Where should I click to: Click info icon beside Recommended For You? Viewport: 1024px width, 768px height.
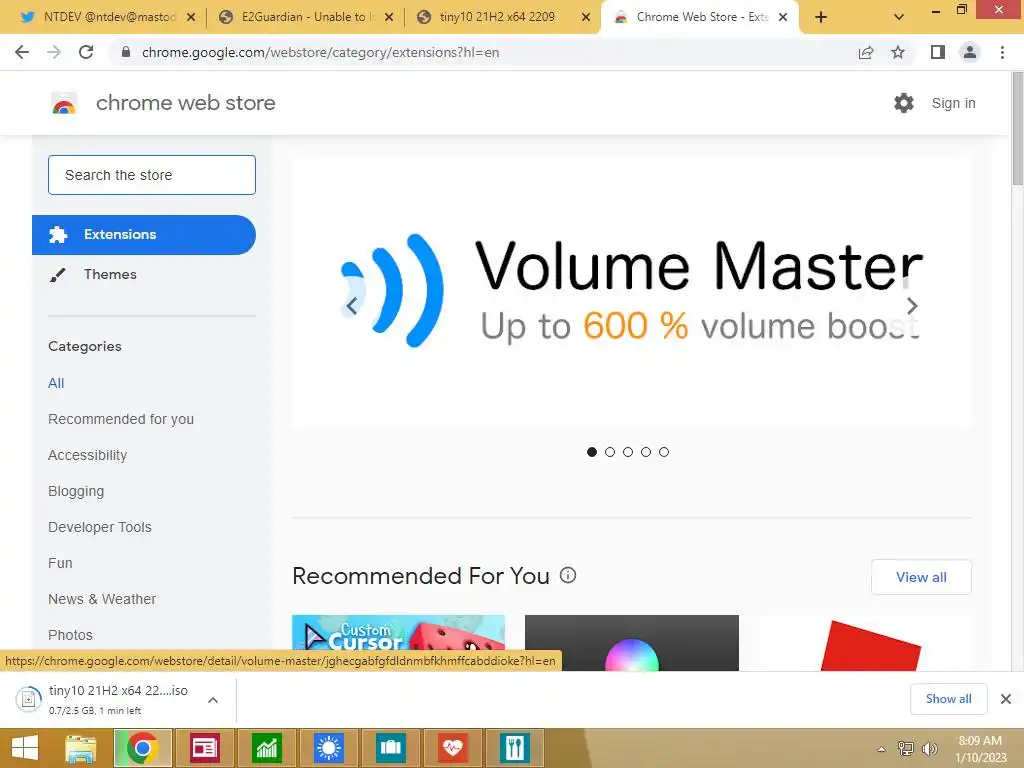tap(568, 575)
